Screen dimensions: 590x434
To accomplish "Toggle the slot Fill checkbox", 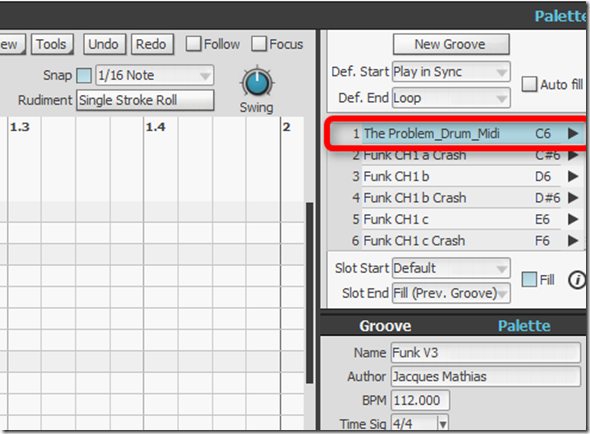I will point(529,279).
